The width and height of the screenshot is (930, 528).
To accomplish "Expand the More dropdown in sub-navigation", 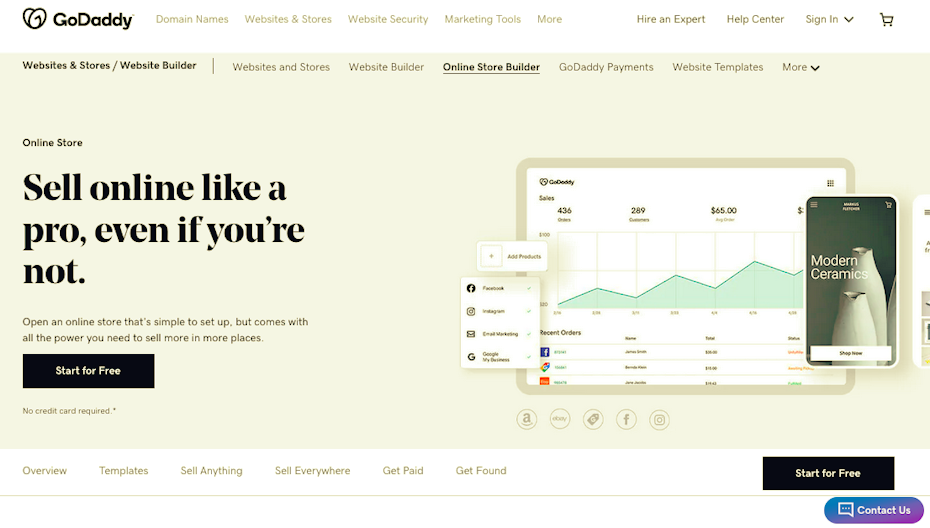I will click(800, 67).
